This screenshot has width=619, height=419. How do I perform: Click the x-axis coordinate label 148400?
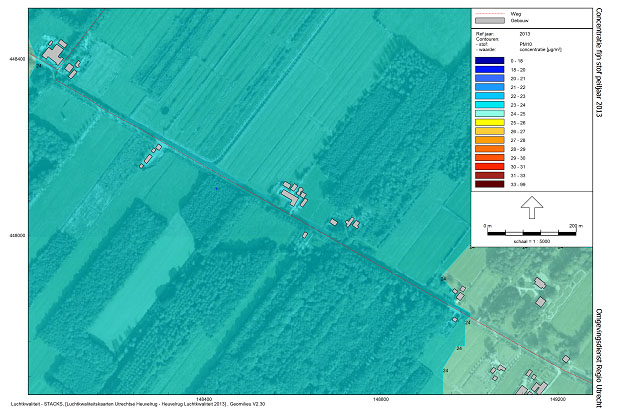pyautogui.click(x=204, y=399)
